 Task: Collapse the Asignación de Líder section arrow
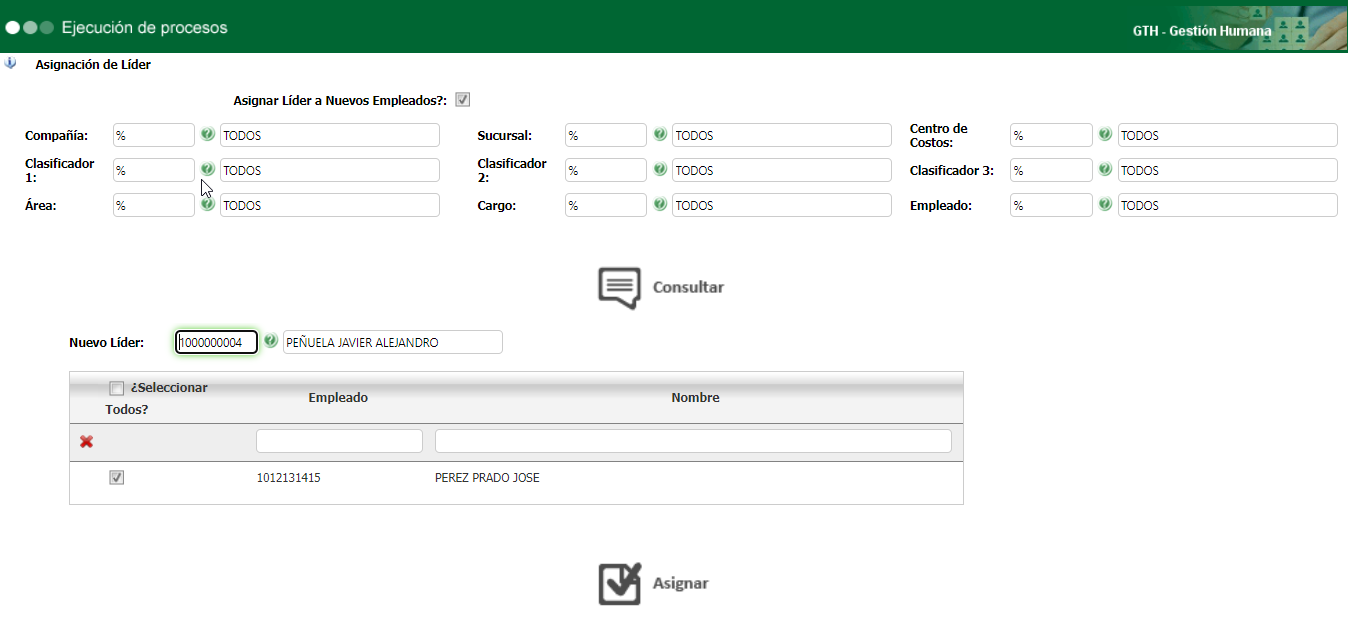(x=11, y=64)
